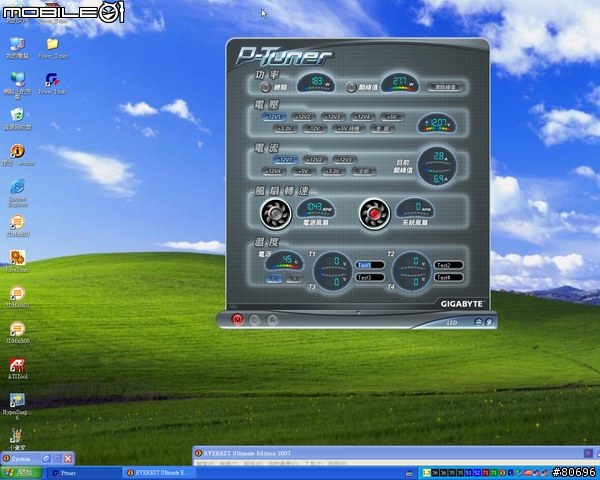Click the power supply fan icon
The width and height of the screenshot is (600, 480).
click(276, 214)
